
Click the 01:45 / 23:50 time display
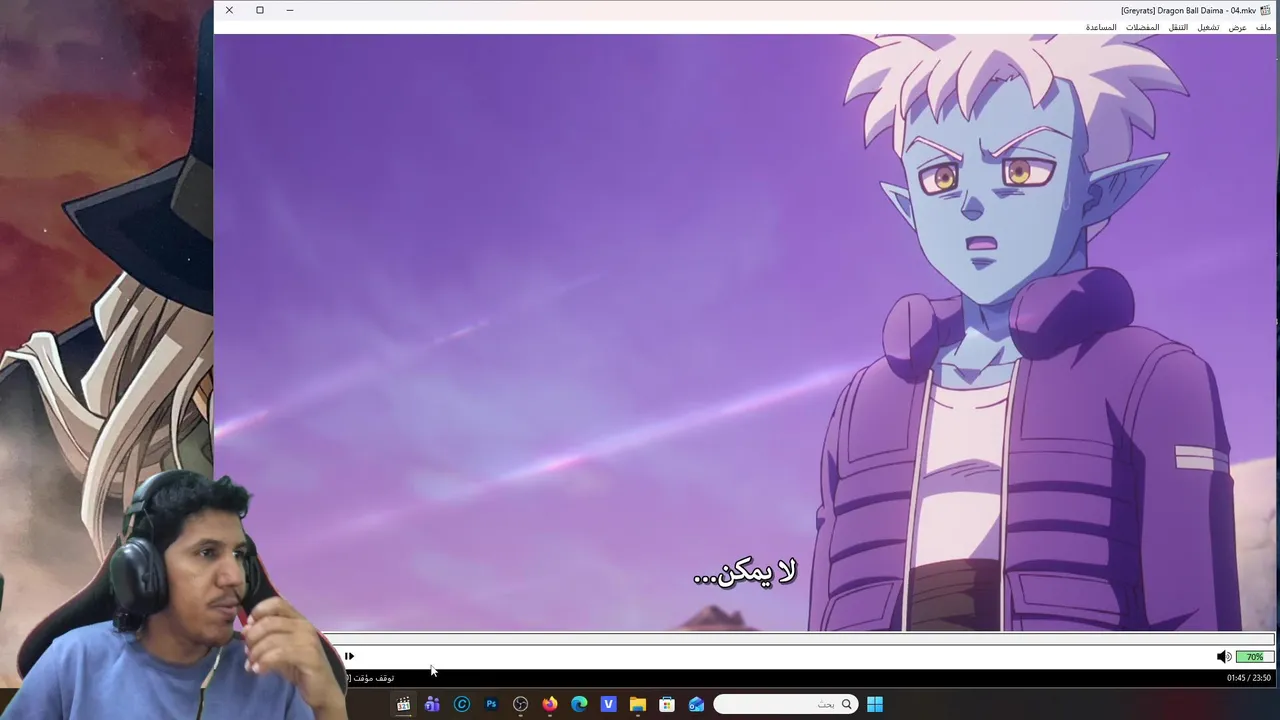coord(1248,678)
